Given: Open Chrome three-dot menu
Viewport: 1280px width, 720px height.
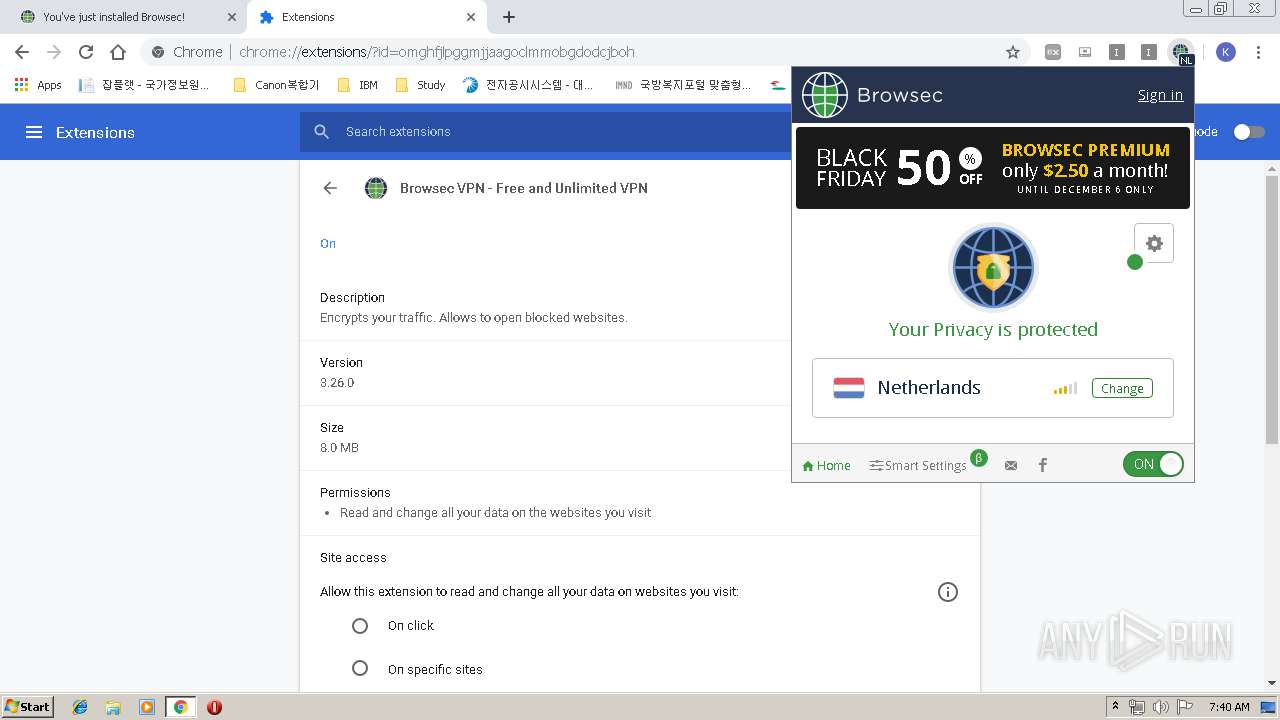Looking at the screenshot, I should [x=1258, y=52].
